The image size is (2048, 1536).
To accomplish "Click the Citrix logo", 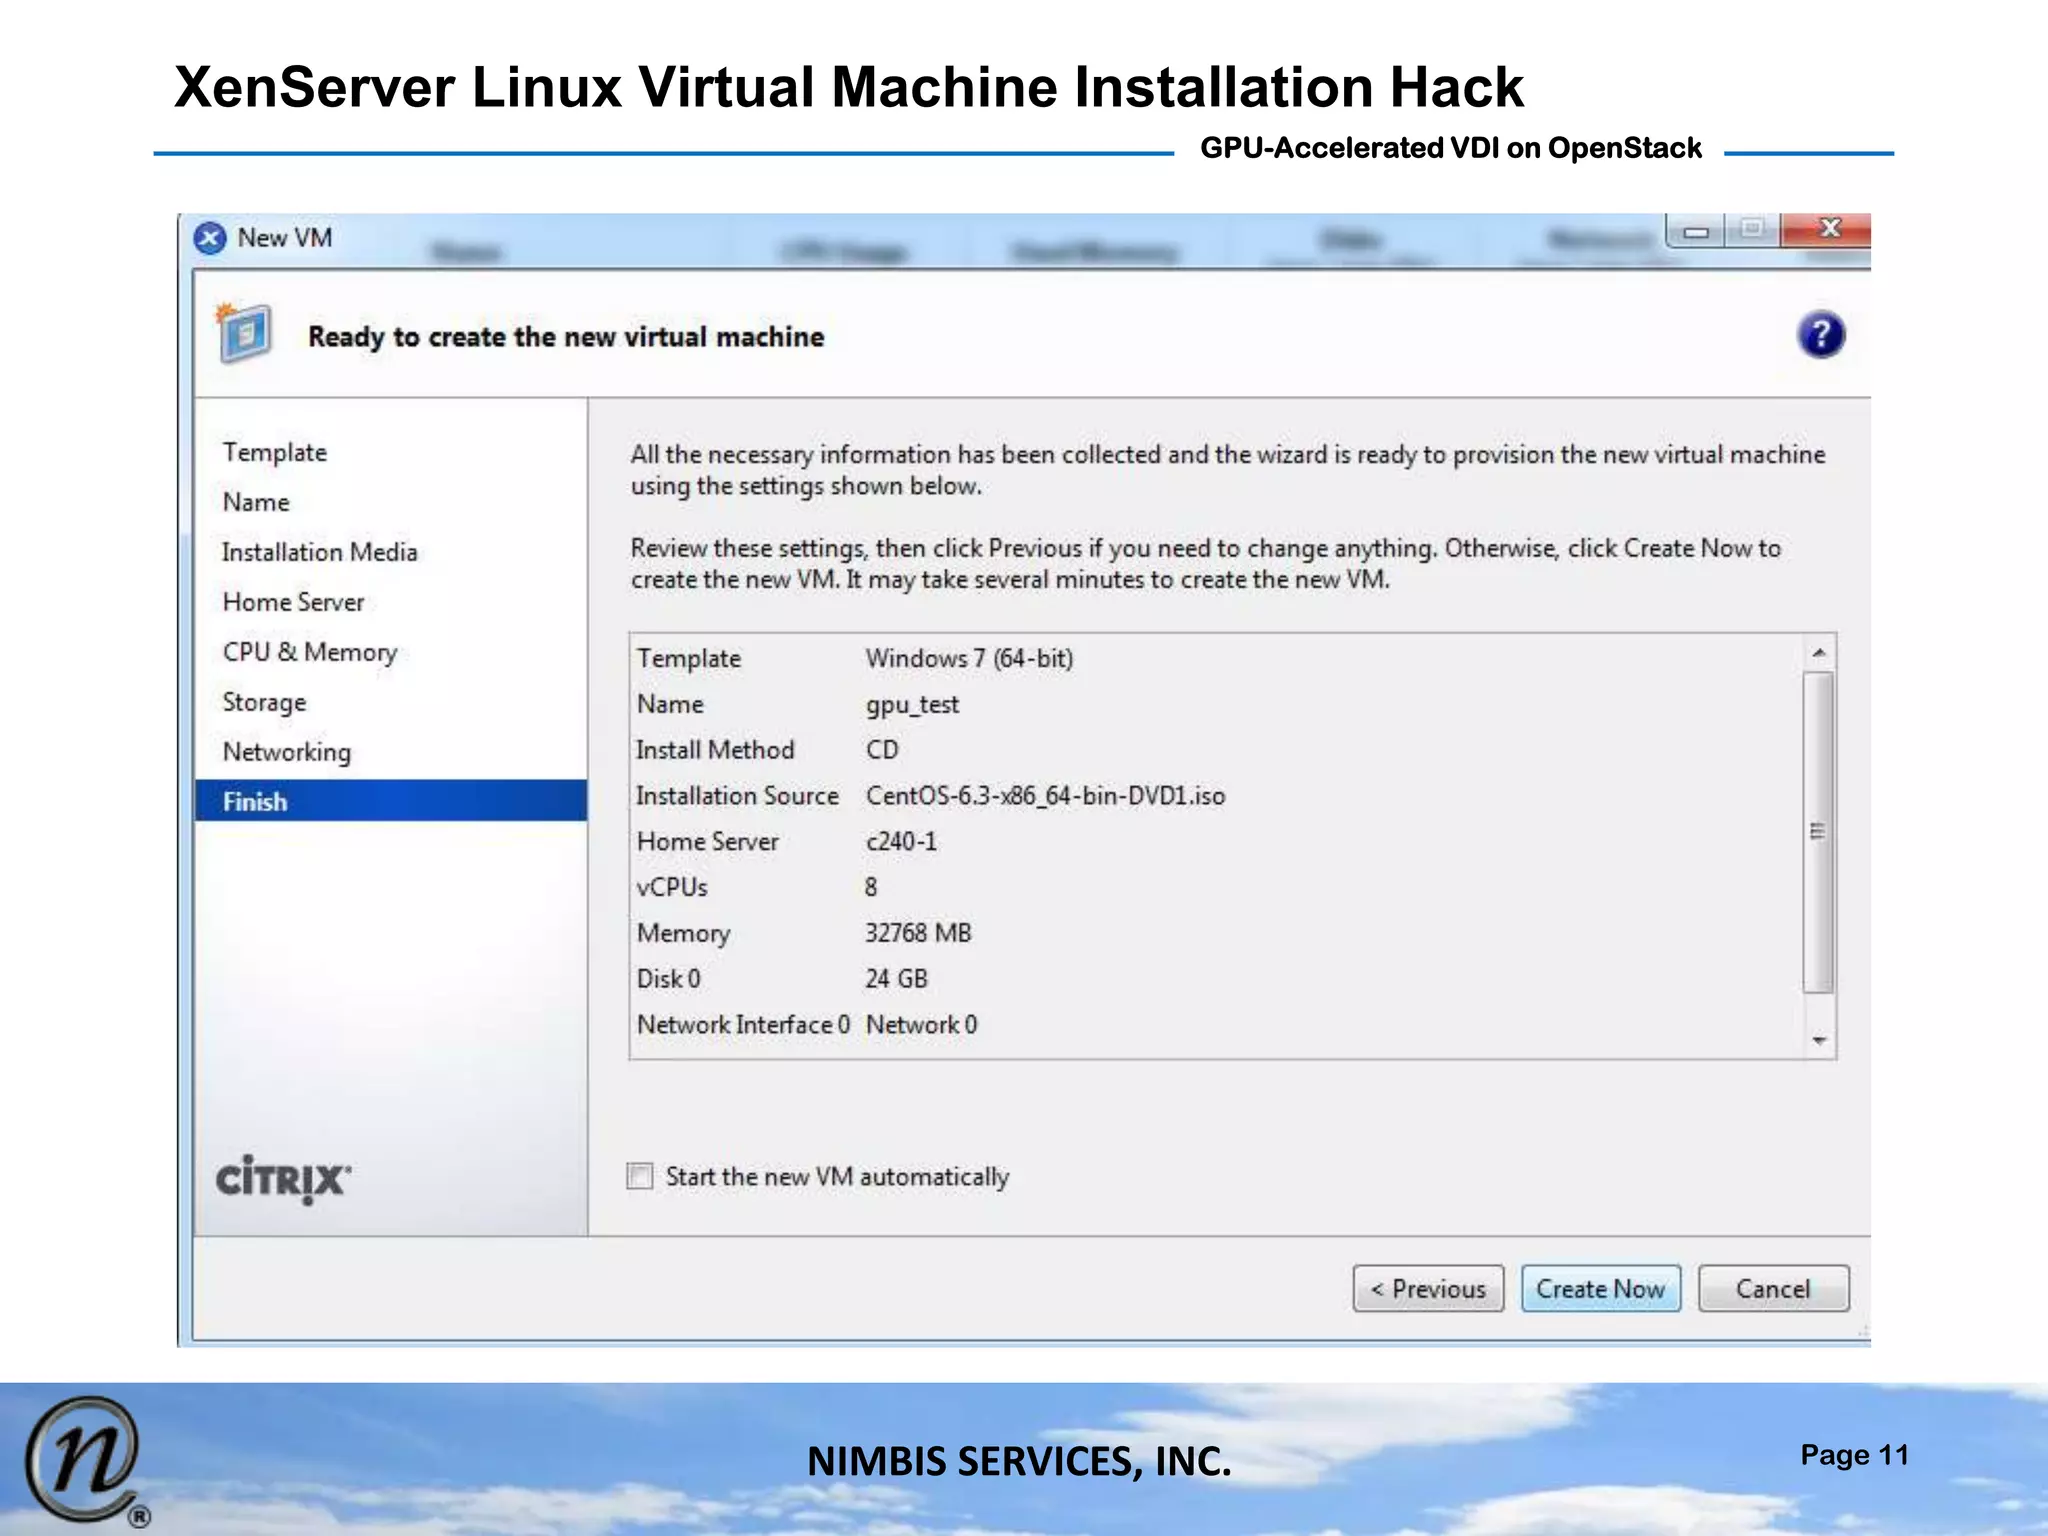I will point(284,1179).
